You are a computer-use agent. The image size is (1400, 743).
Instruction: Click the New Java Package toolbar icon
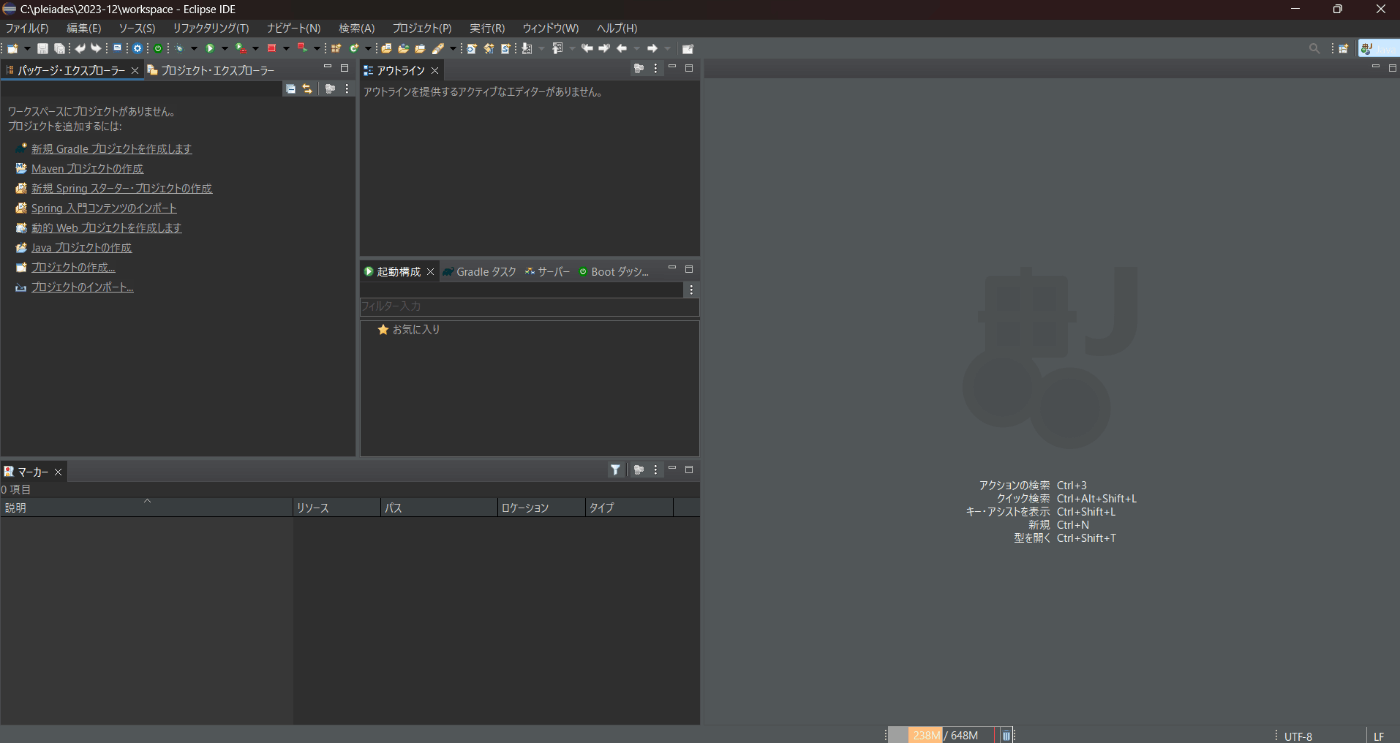pos(336,48)
